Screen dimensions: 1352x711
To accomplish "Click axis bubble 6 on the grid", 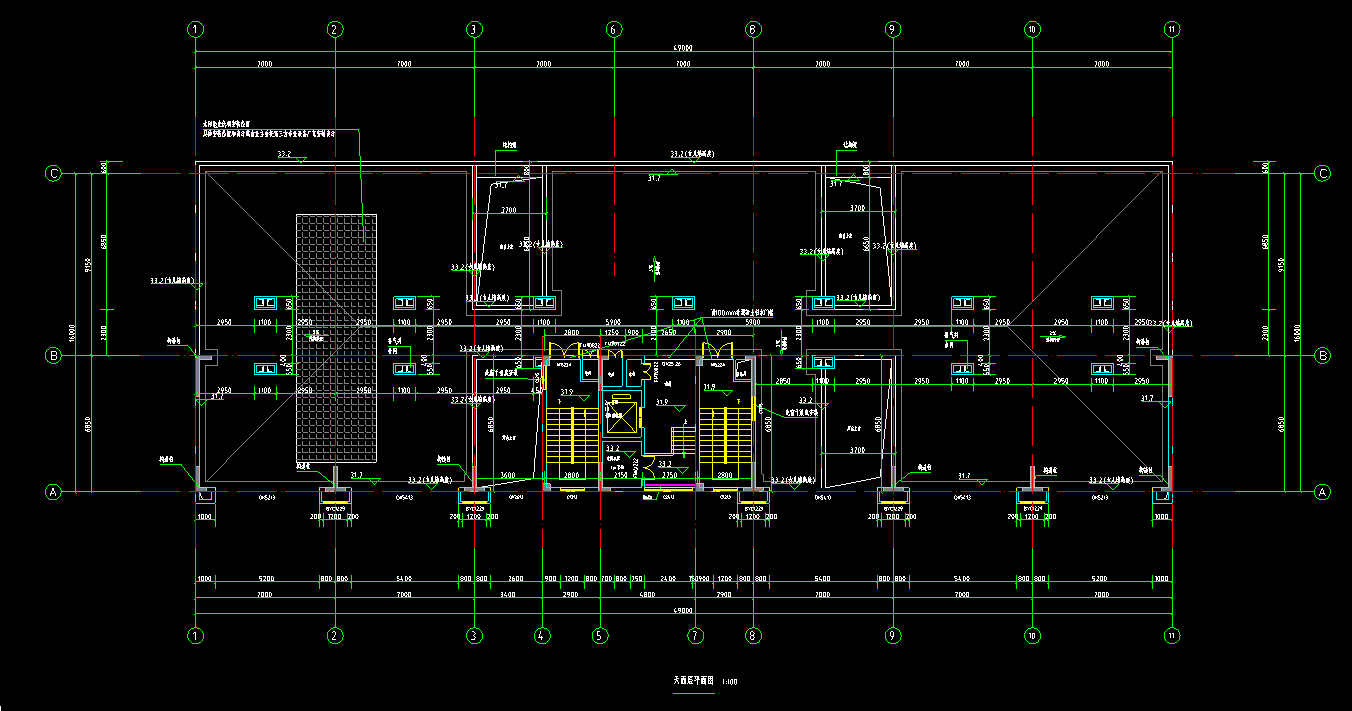I will point(613,30).
